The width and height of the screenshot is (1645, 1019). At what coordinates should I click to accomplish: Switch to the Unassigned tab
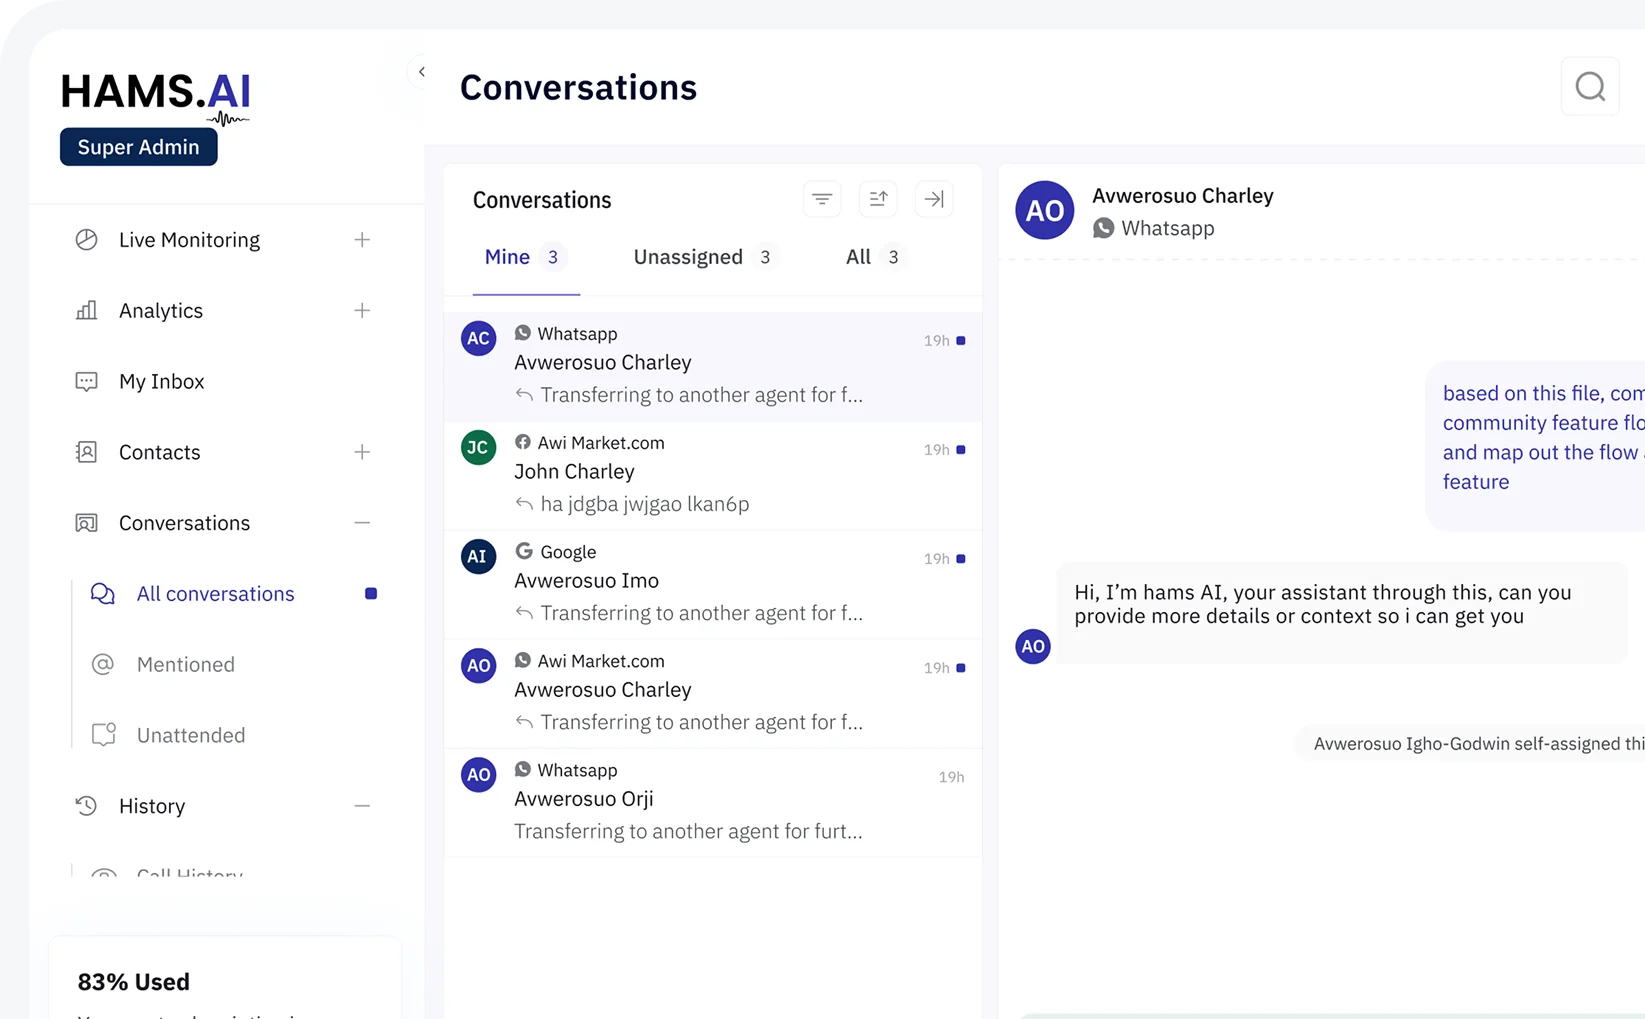[704, 257]
